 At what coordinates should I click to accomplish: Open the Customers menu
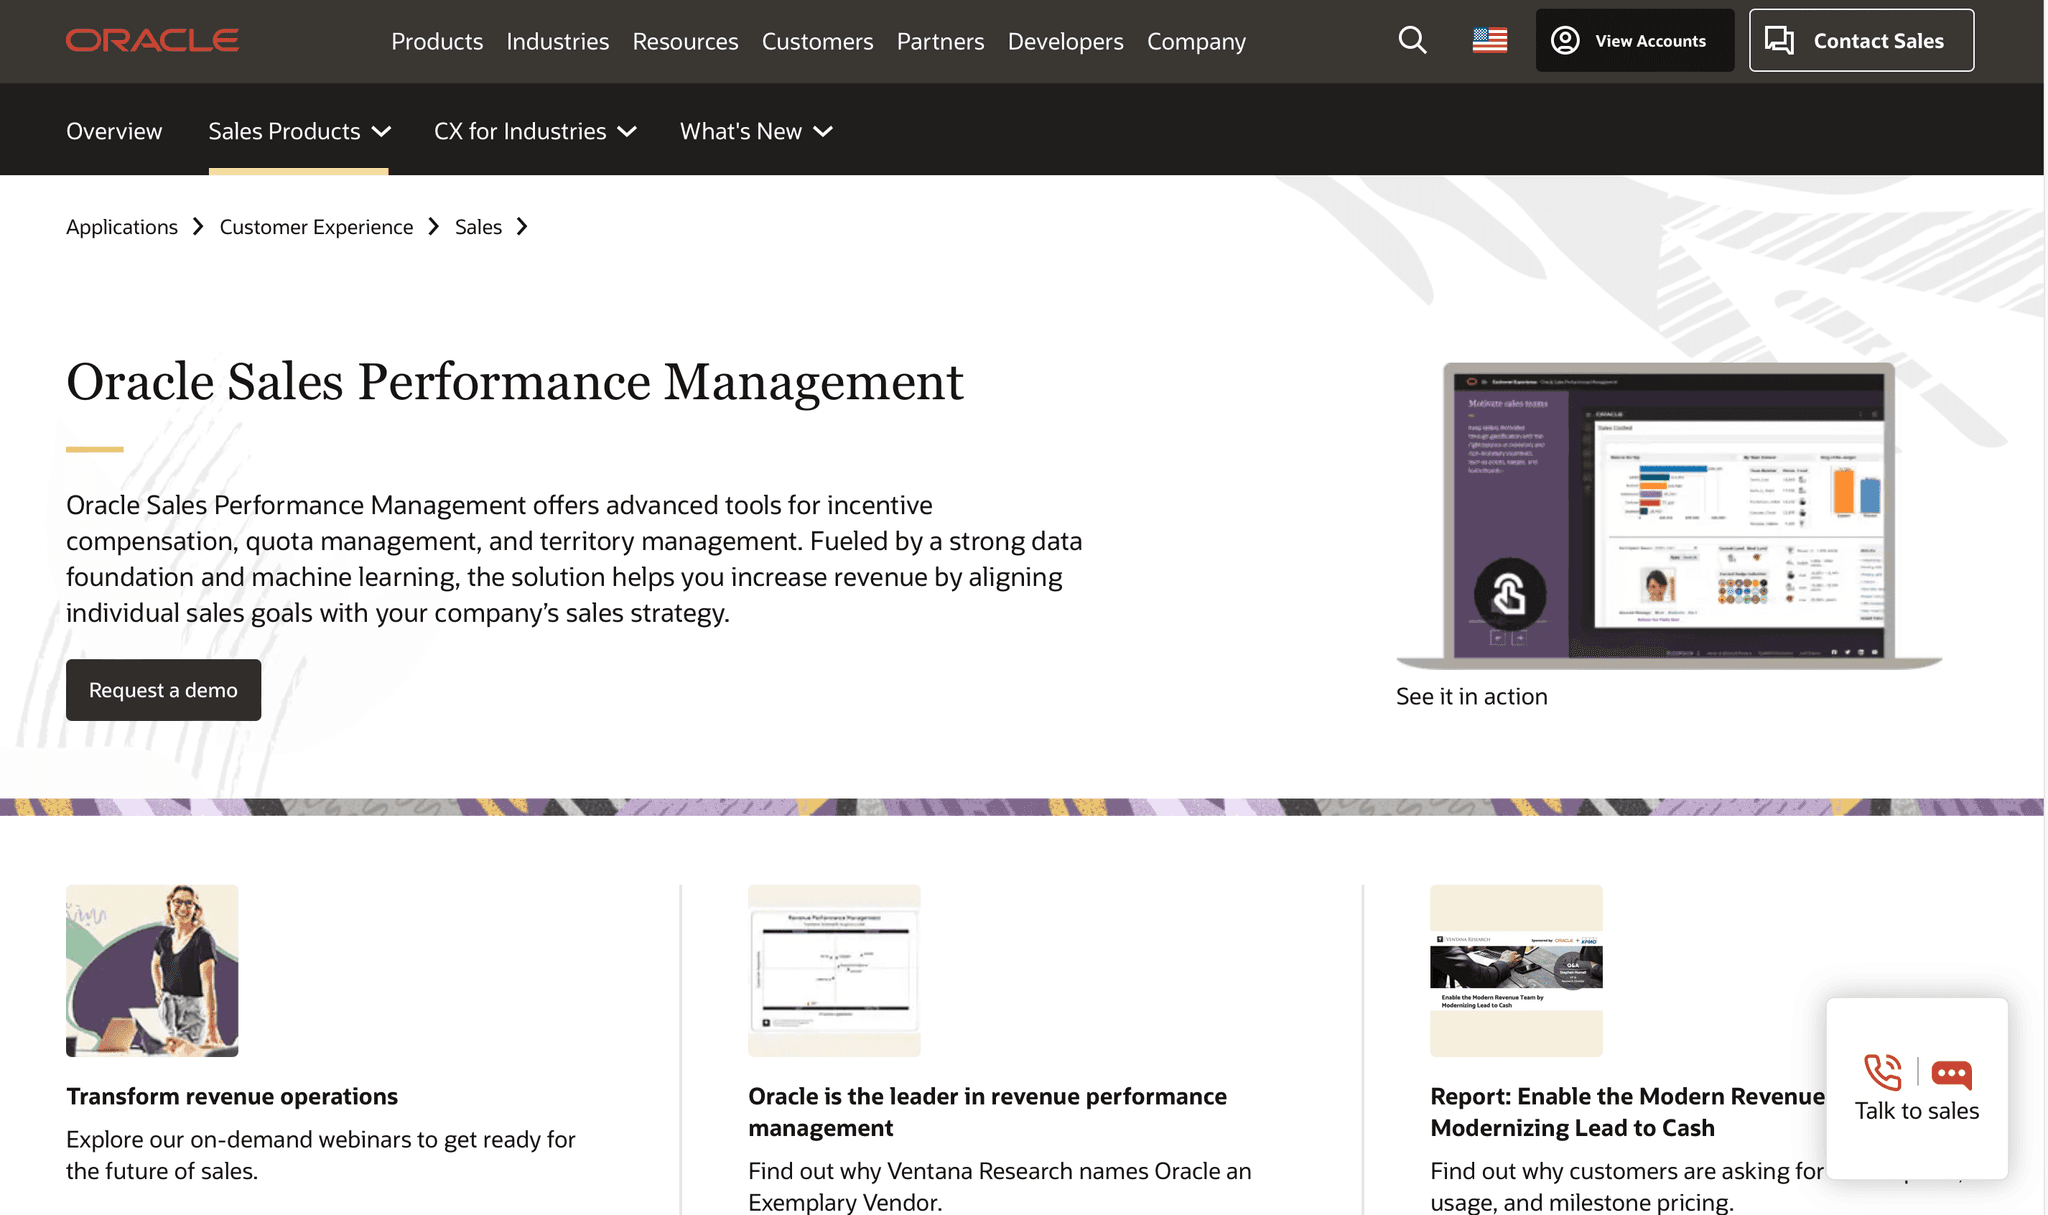pos(817,41)
